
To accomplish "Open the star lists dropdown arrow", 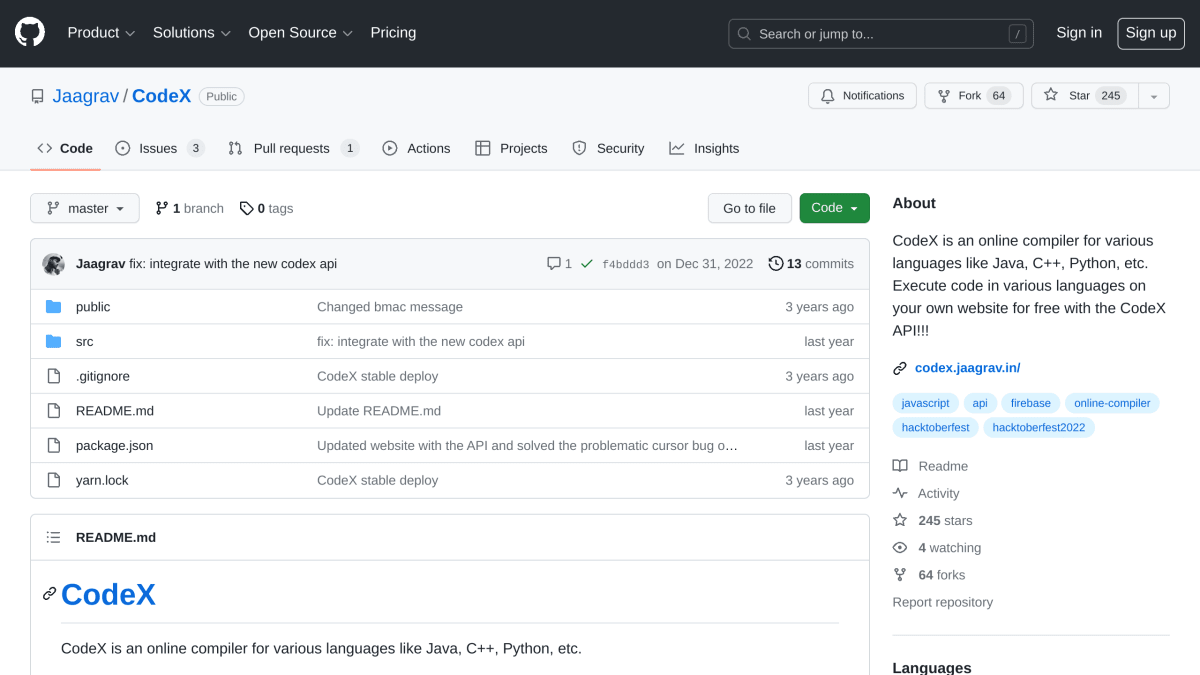I will (1153, 96).
